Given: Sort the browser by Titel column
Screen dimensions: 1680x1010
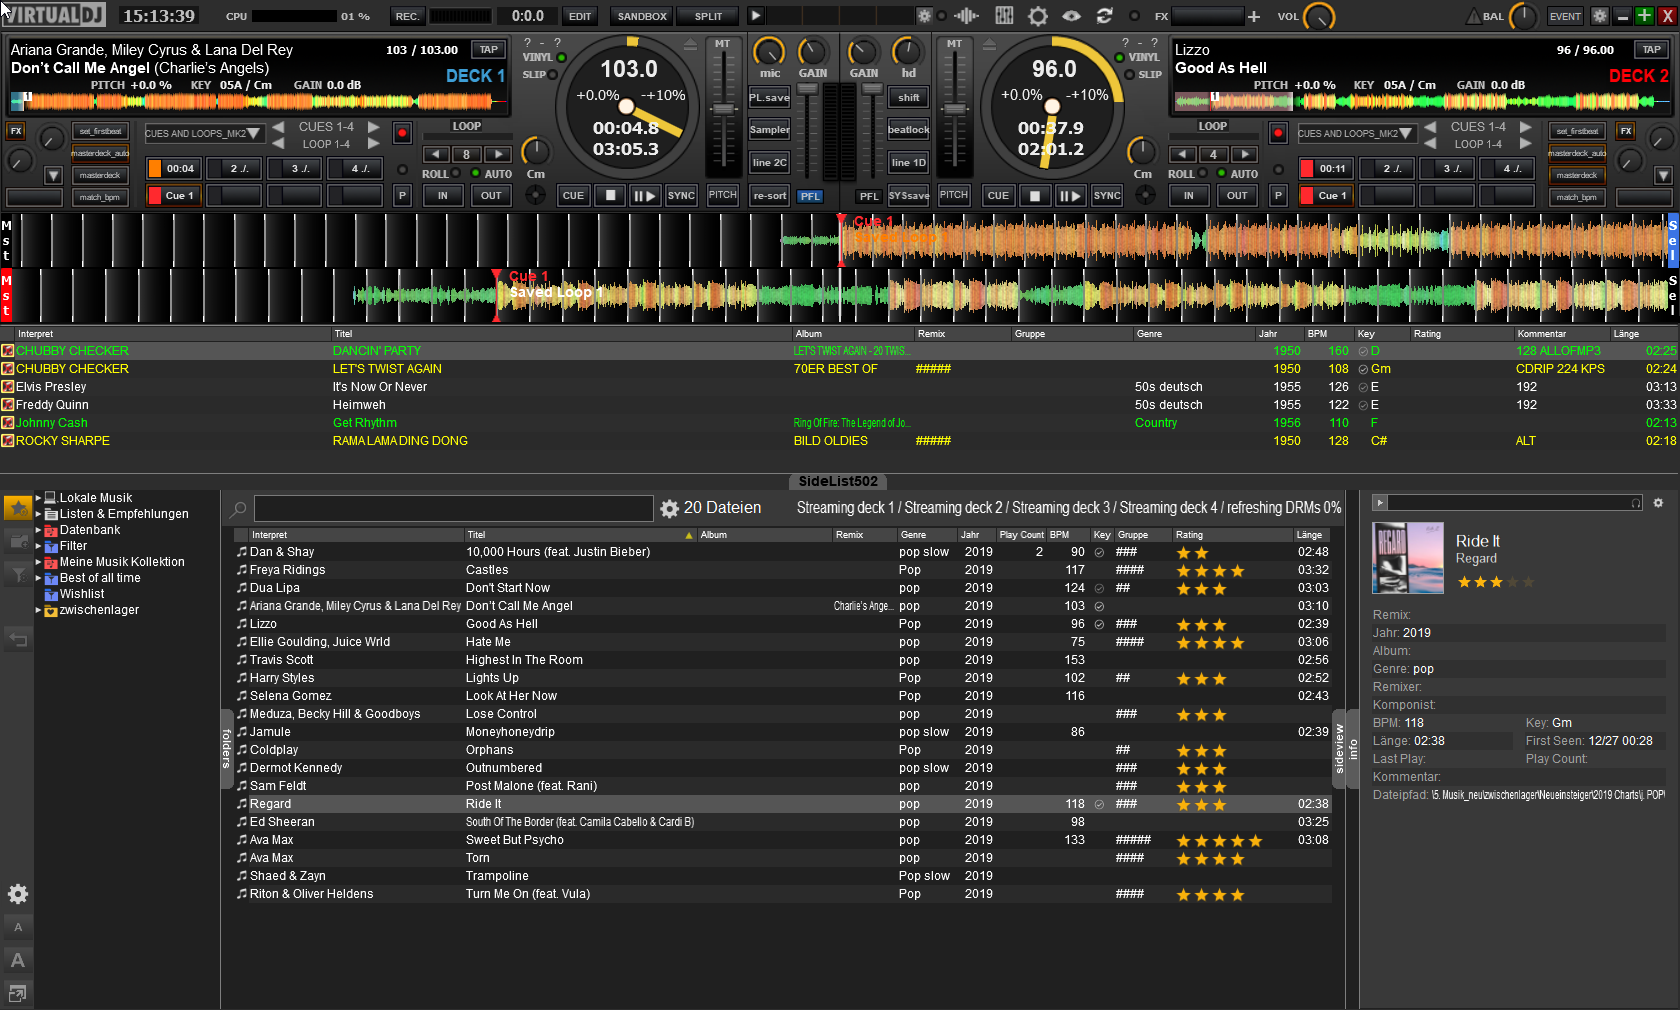Looking at the screenshot, I should pos(581,535).
